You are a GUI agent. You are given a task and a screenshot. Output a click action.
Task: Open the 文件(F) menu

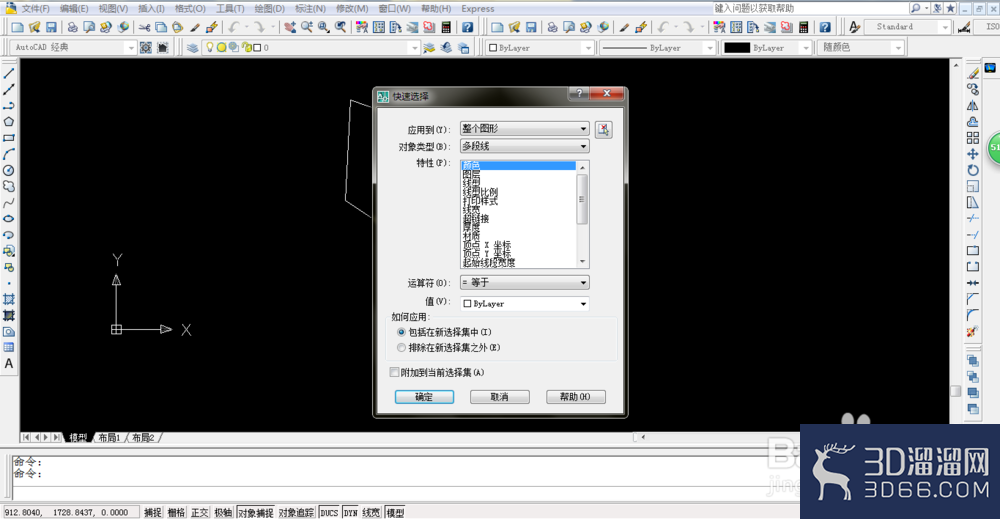(35, 8)
